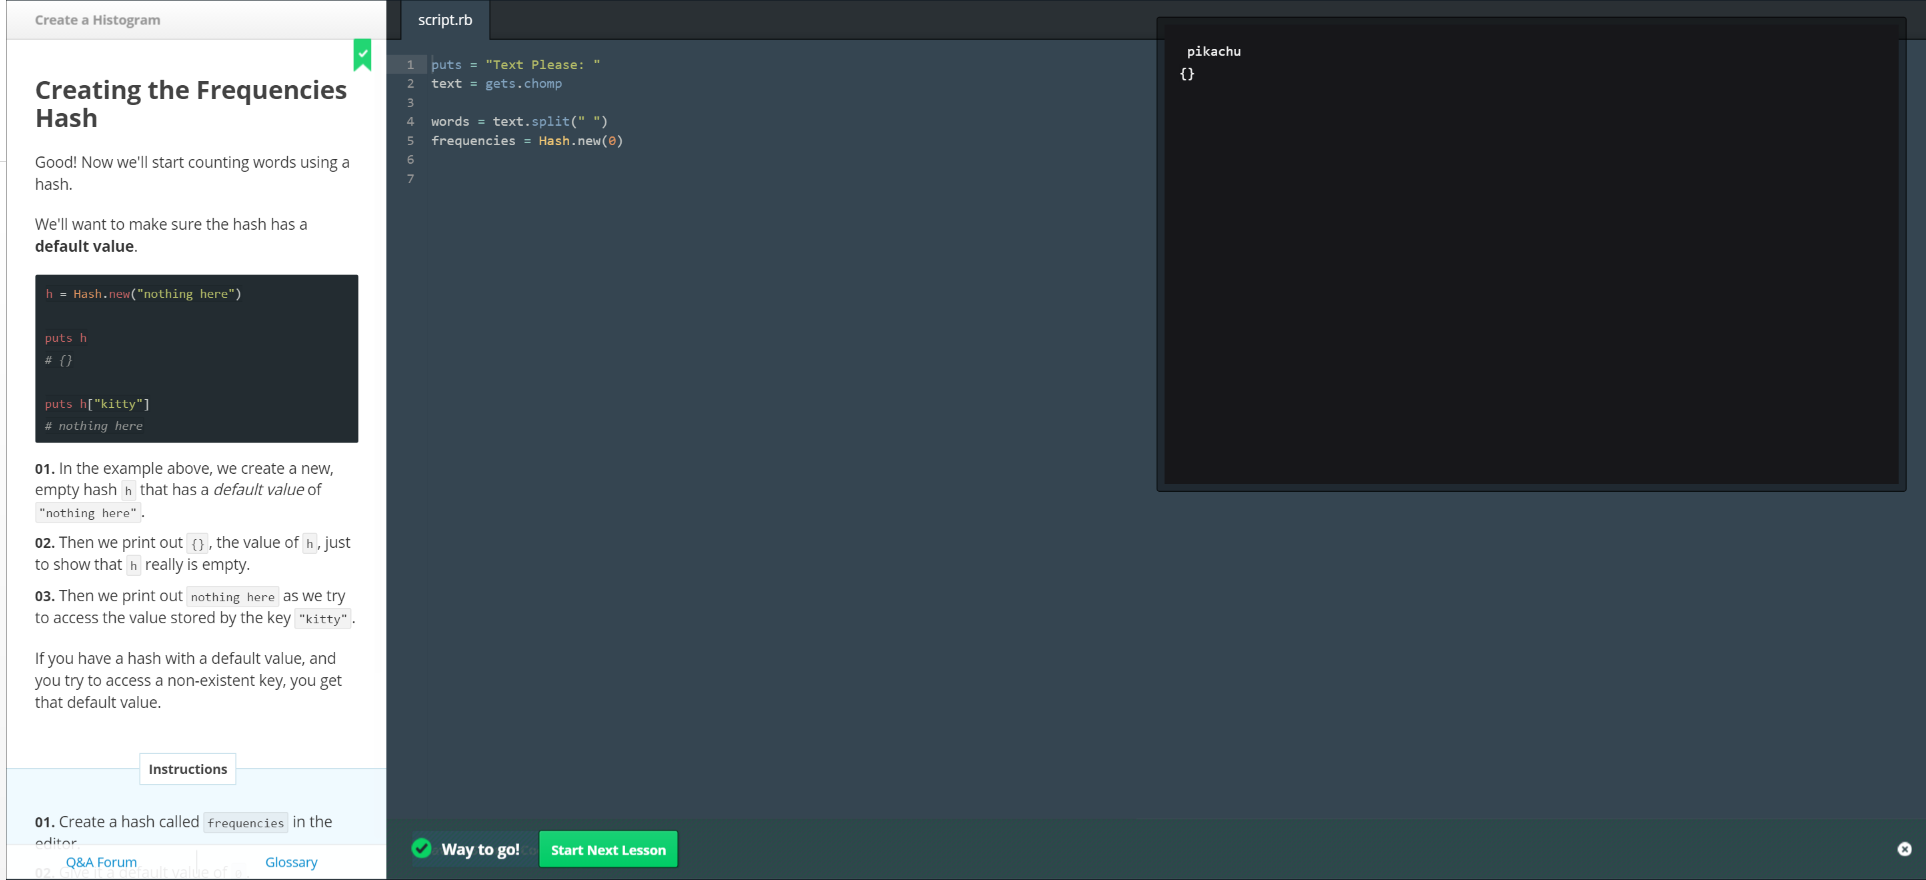Screen dimensions: 1926x880
Task: Click the inline frequencies code tag in instructions
Action: tap(246, 823)
